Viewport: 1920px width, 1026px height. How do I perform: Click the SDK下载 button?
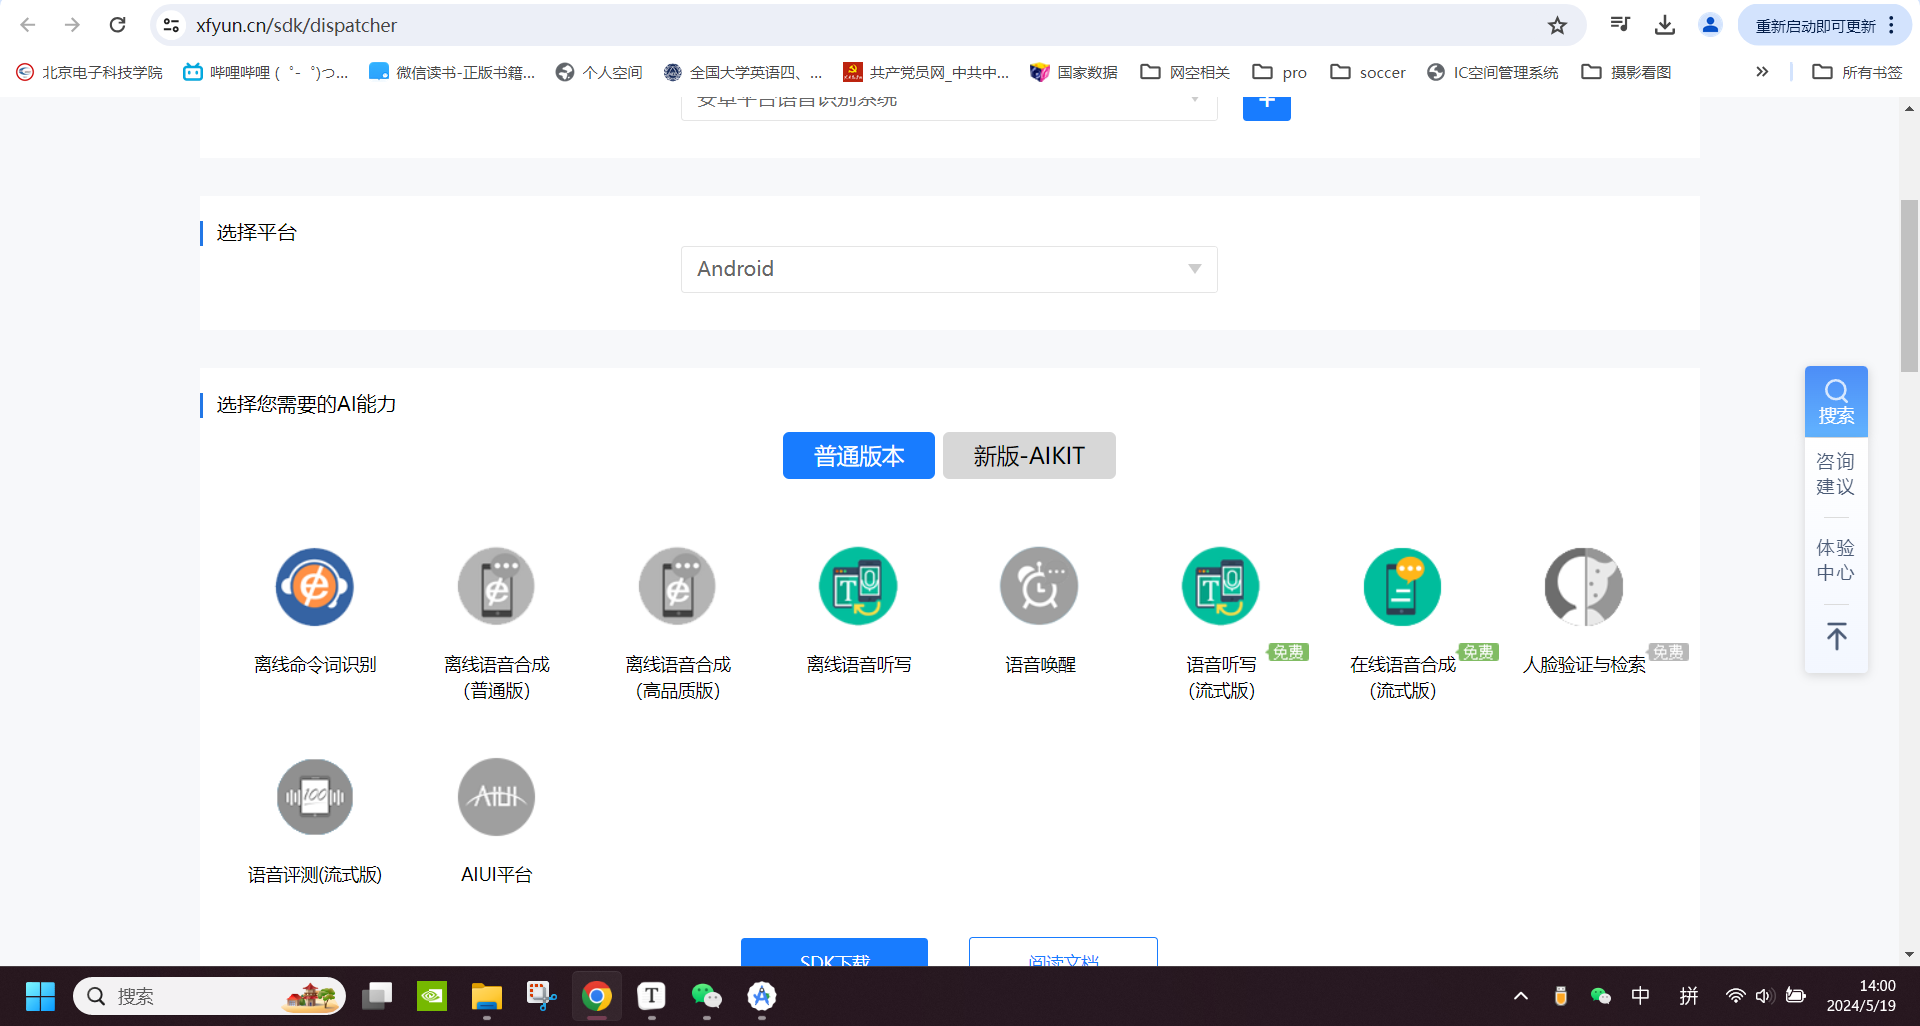(834, 953)
